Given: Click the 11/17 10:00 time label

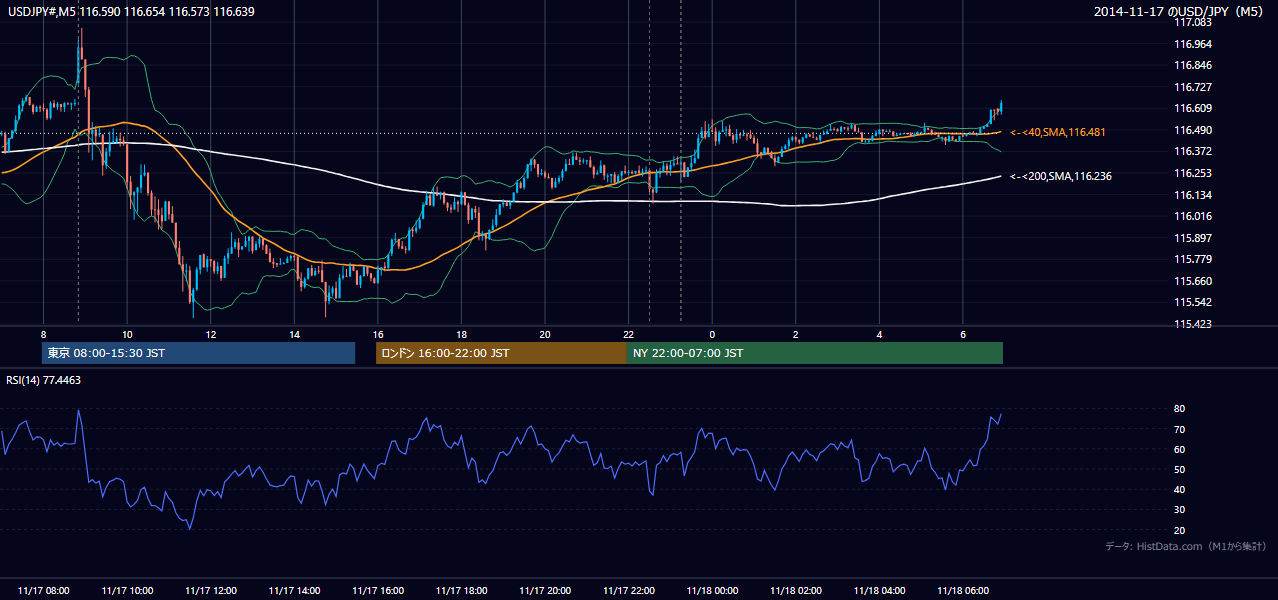Looking at the screenshot, I should (127, 591).
